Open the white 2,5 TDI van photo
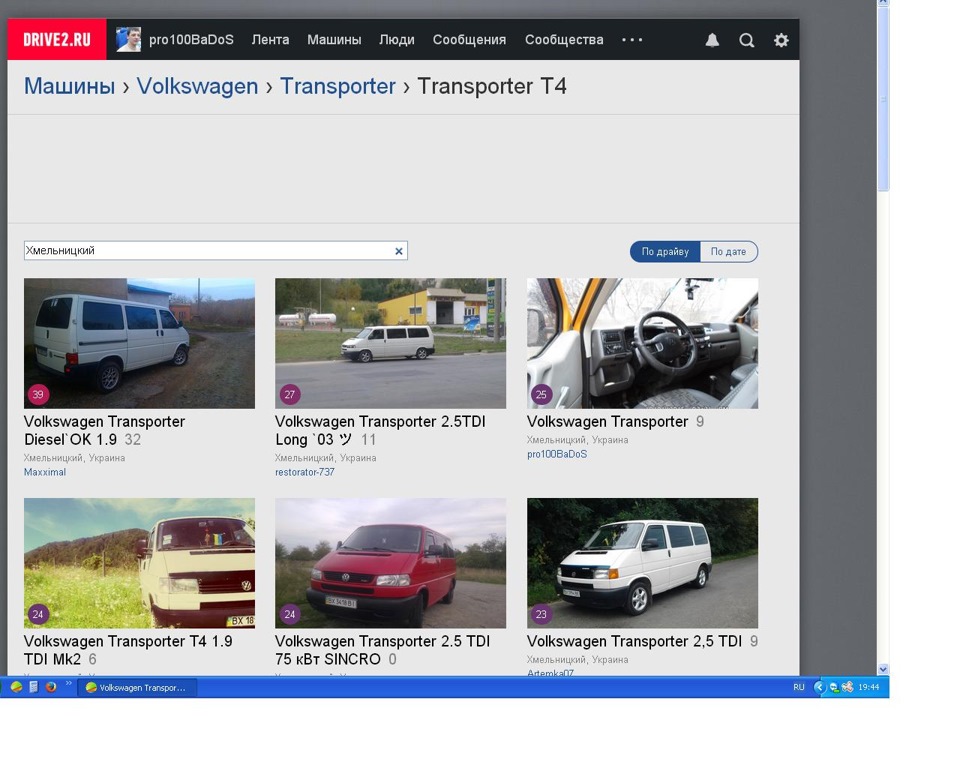 pos(642,563)
